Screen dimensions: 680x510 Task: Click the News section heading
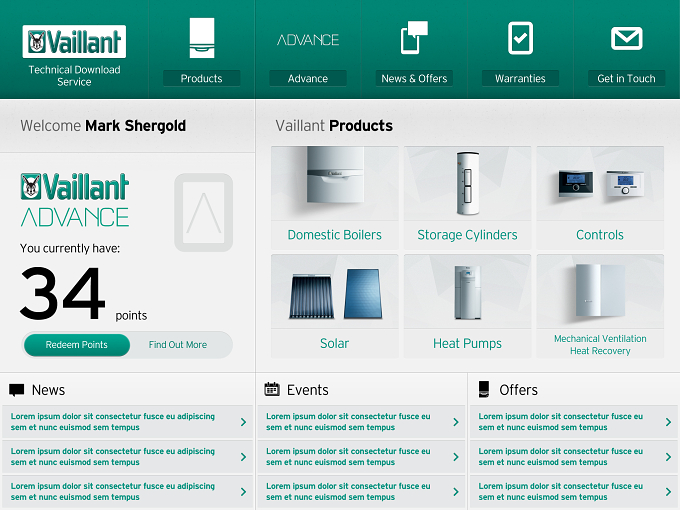(49, 390)
